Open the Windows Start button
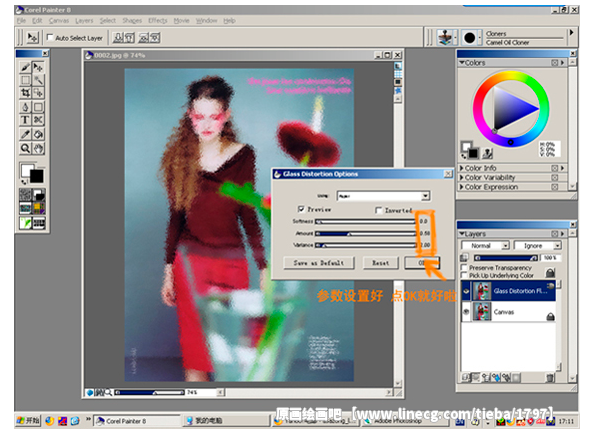This screenshot has height=433, width=594. [x=28, y=420]
